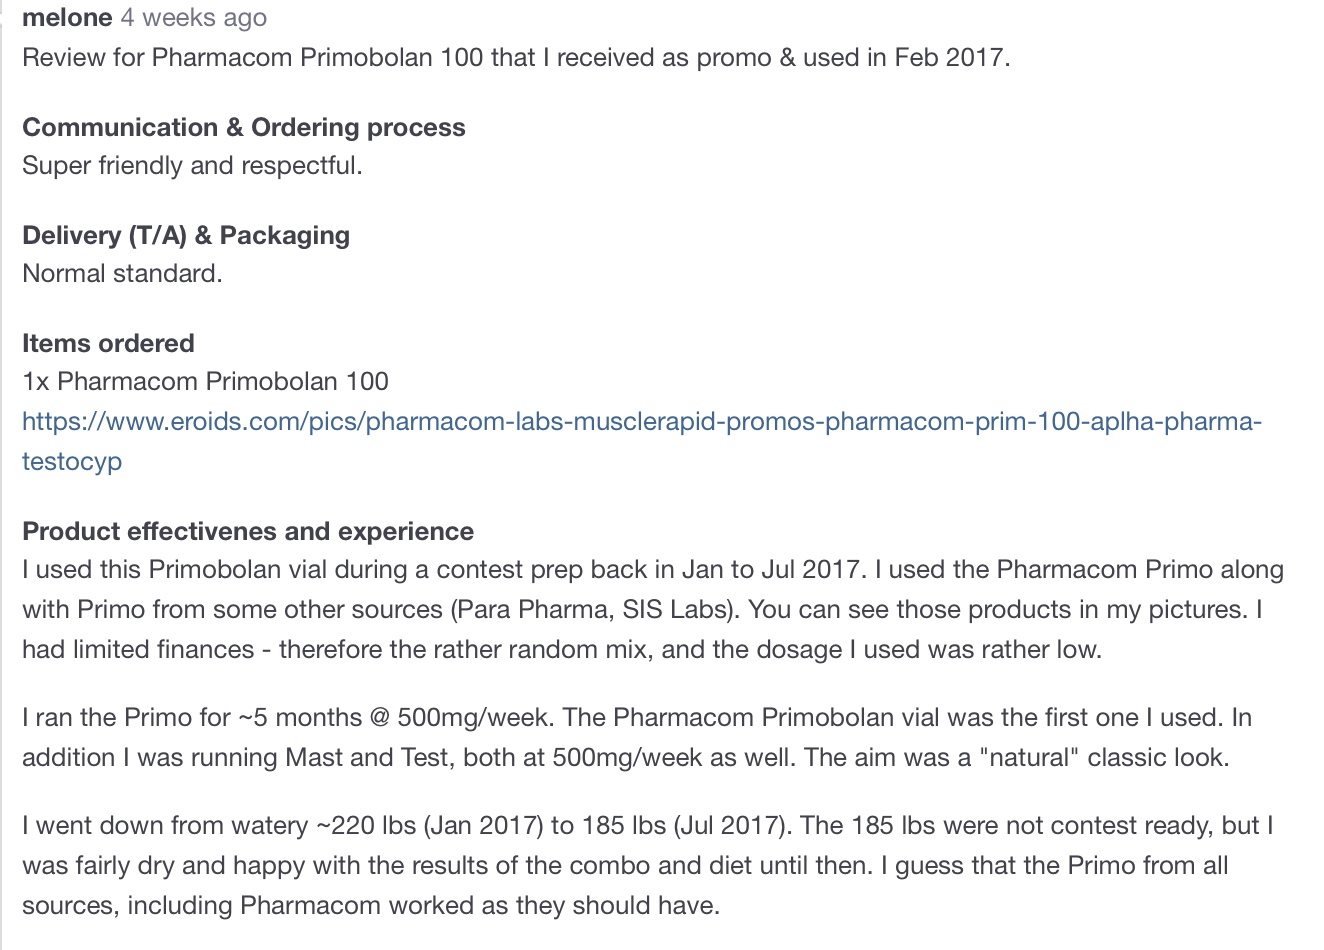Click the "Communication & Ordering process" heading

pyautogui.click(x=244, y=127)
